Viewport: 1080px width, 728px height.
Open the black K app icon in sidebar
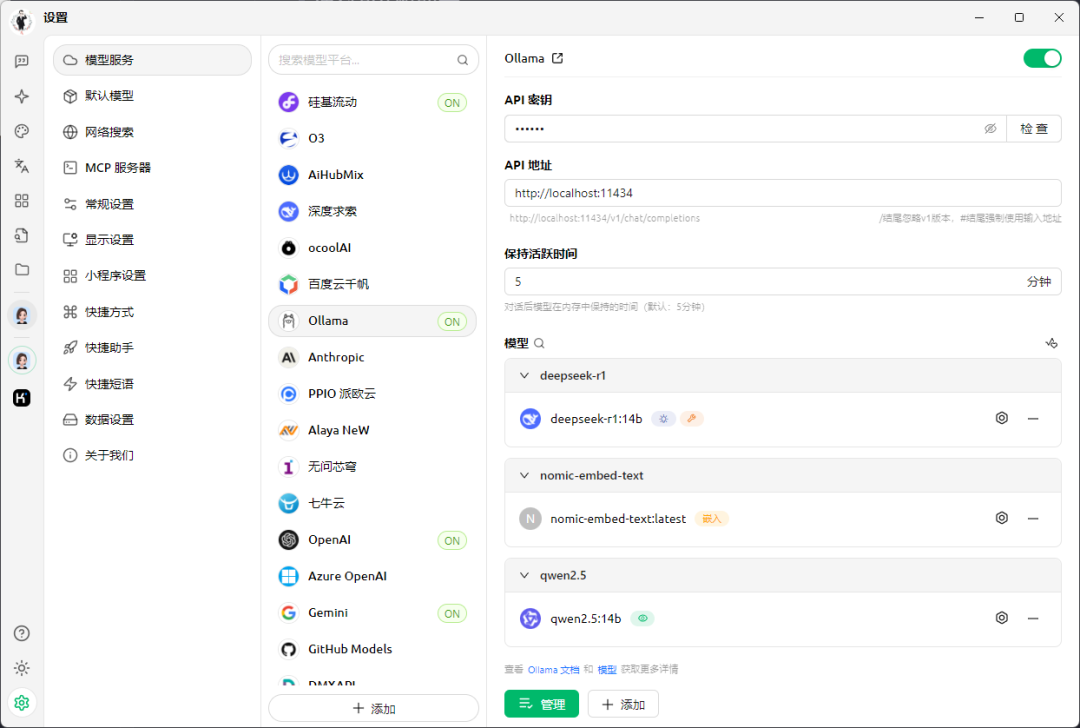21,397
